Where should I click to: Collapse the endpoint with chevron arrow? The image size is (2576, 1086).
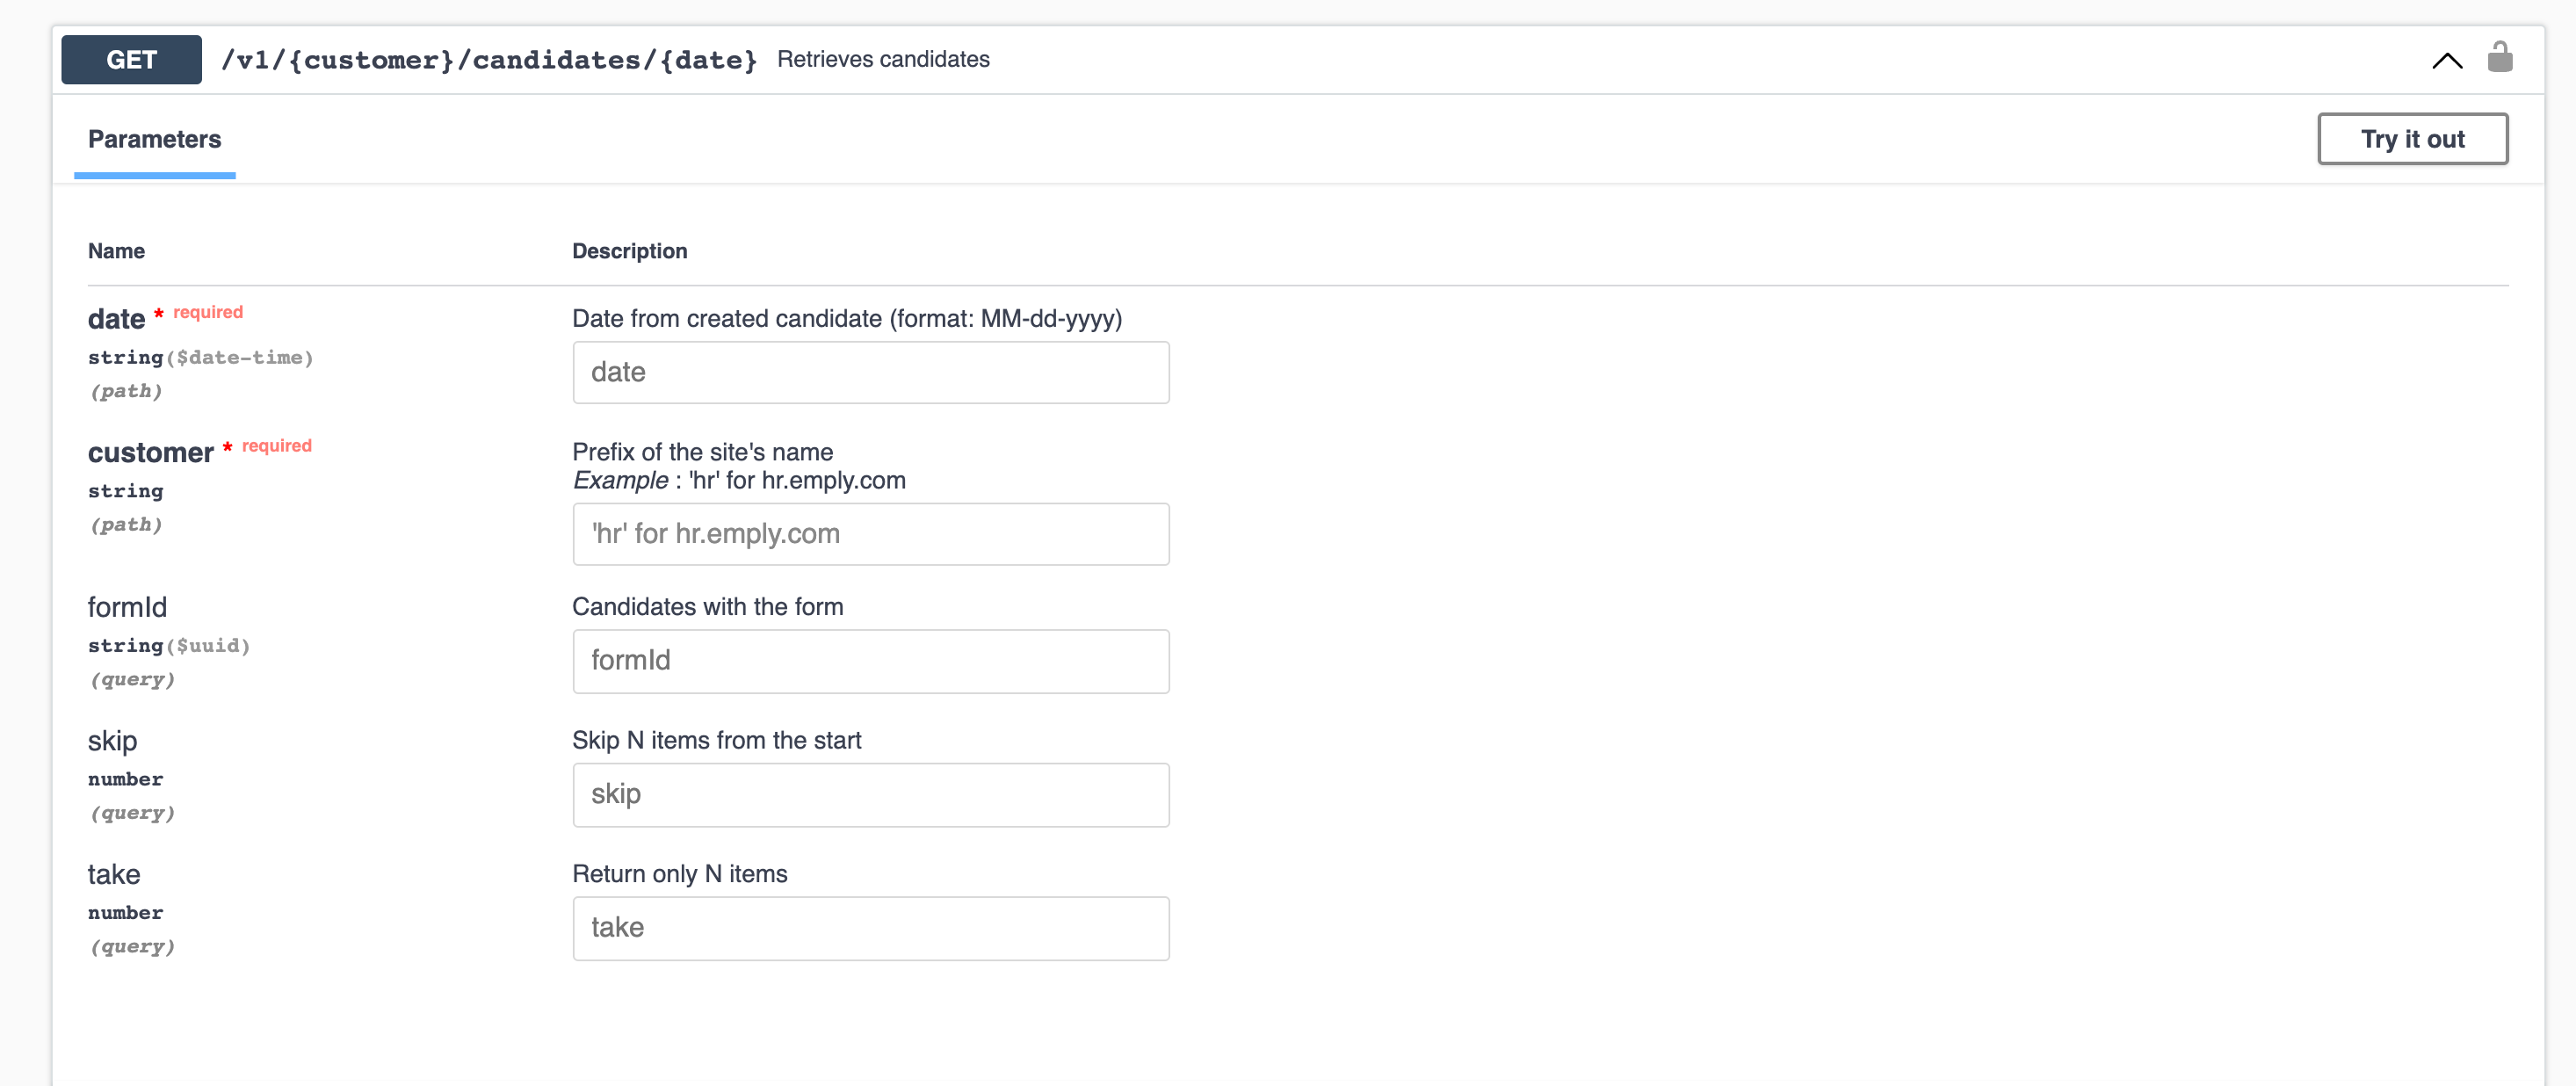[x=2446, y=61]
